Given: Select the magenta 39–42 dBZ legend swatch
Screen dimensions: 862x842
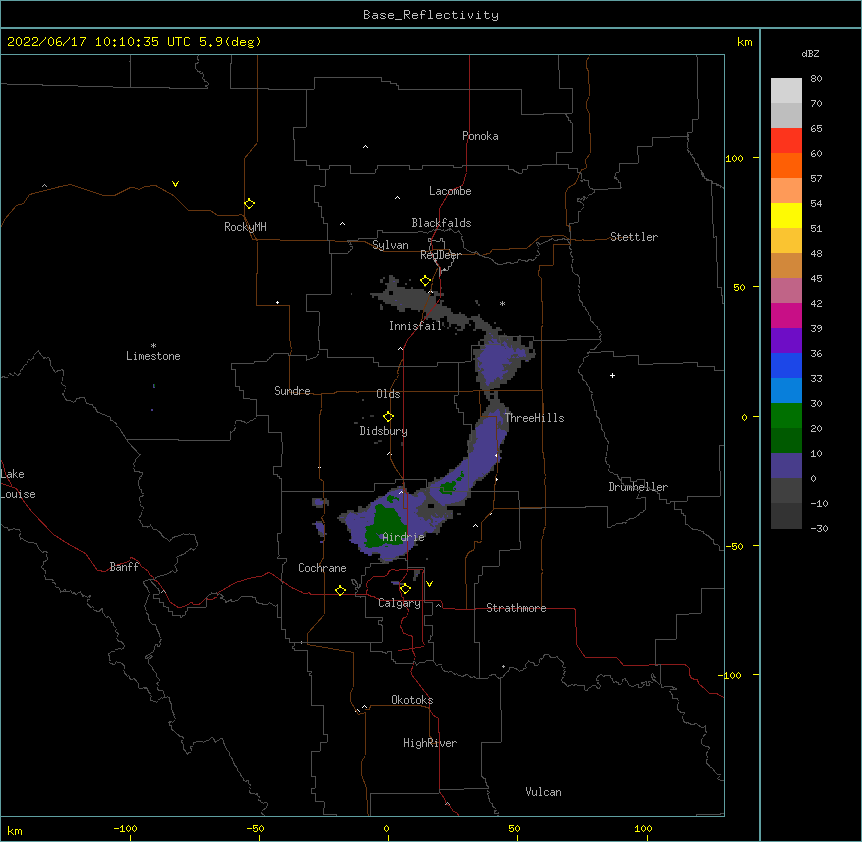Looking at the screenshot, I should pos(786,315).
